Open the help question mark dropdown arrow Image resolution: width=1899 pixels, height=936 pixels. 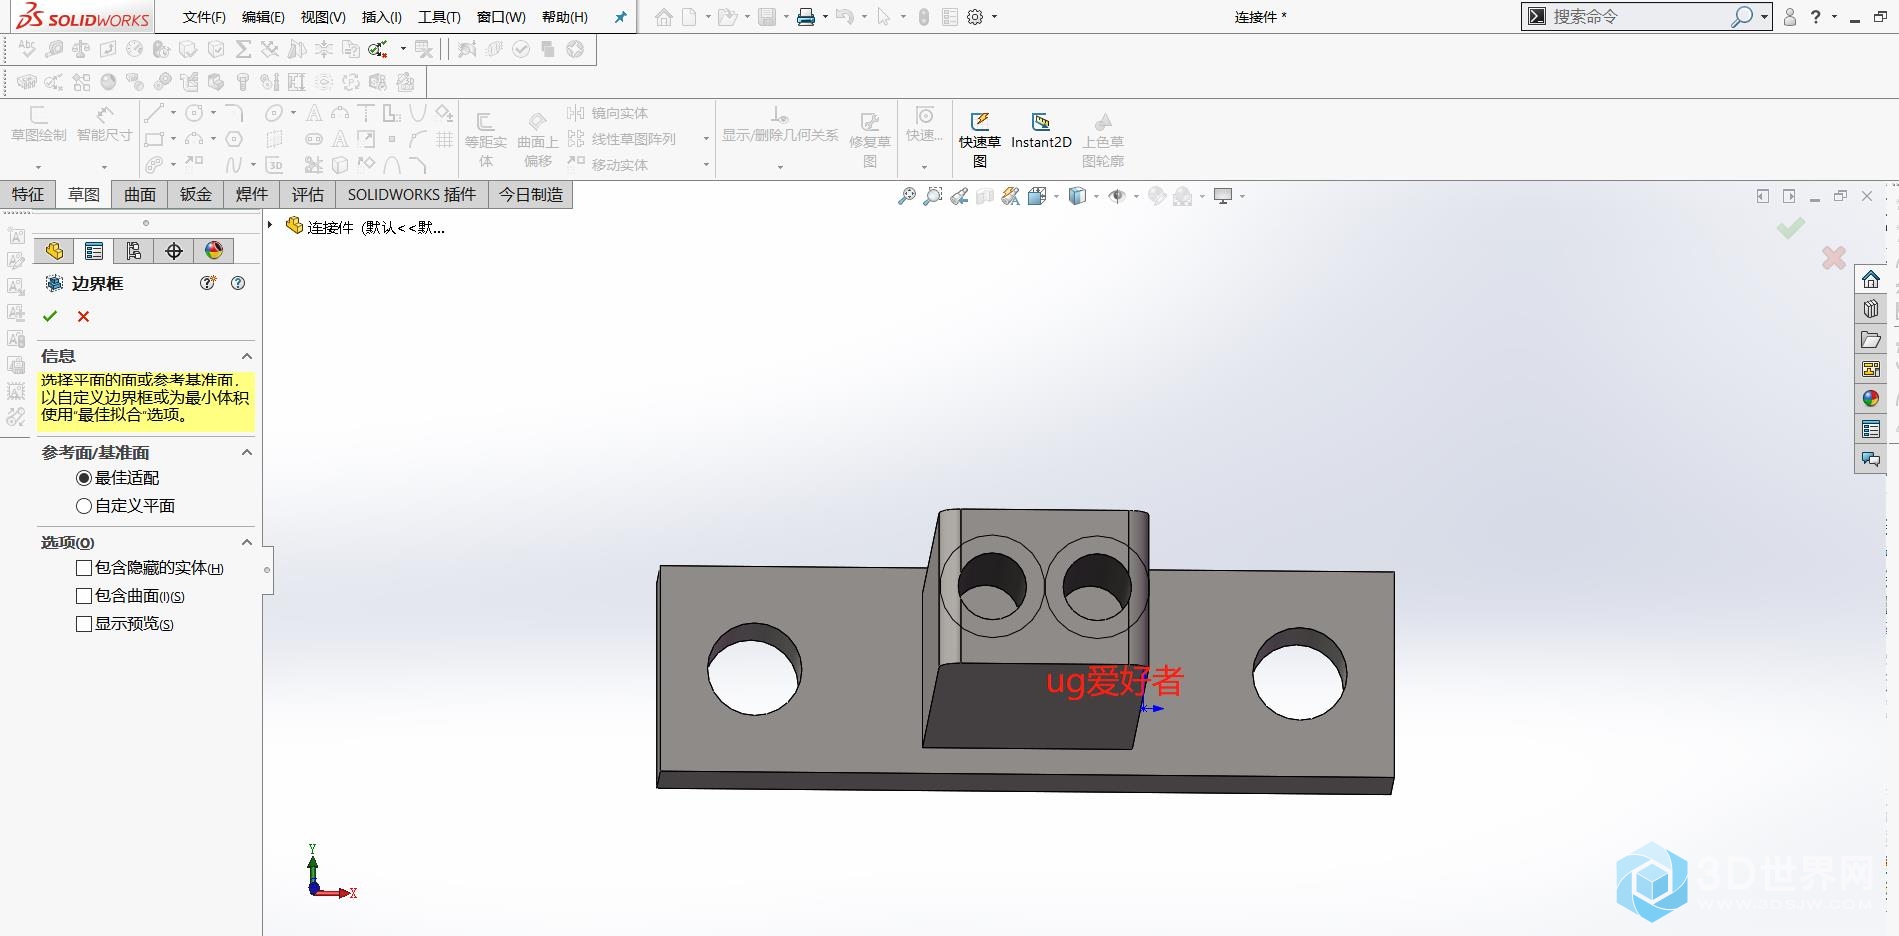click(1834, 17)
